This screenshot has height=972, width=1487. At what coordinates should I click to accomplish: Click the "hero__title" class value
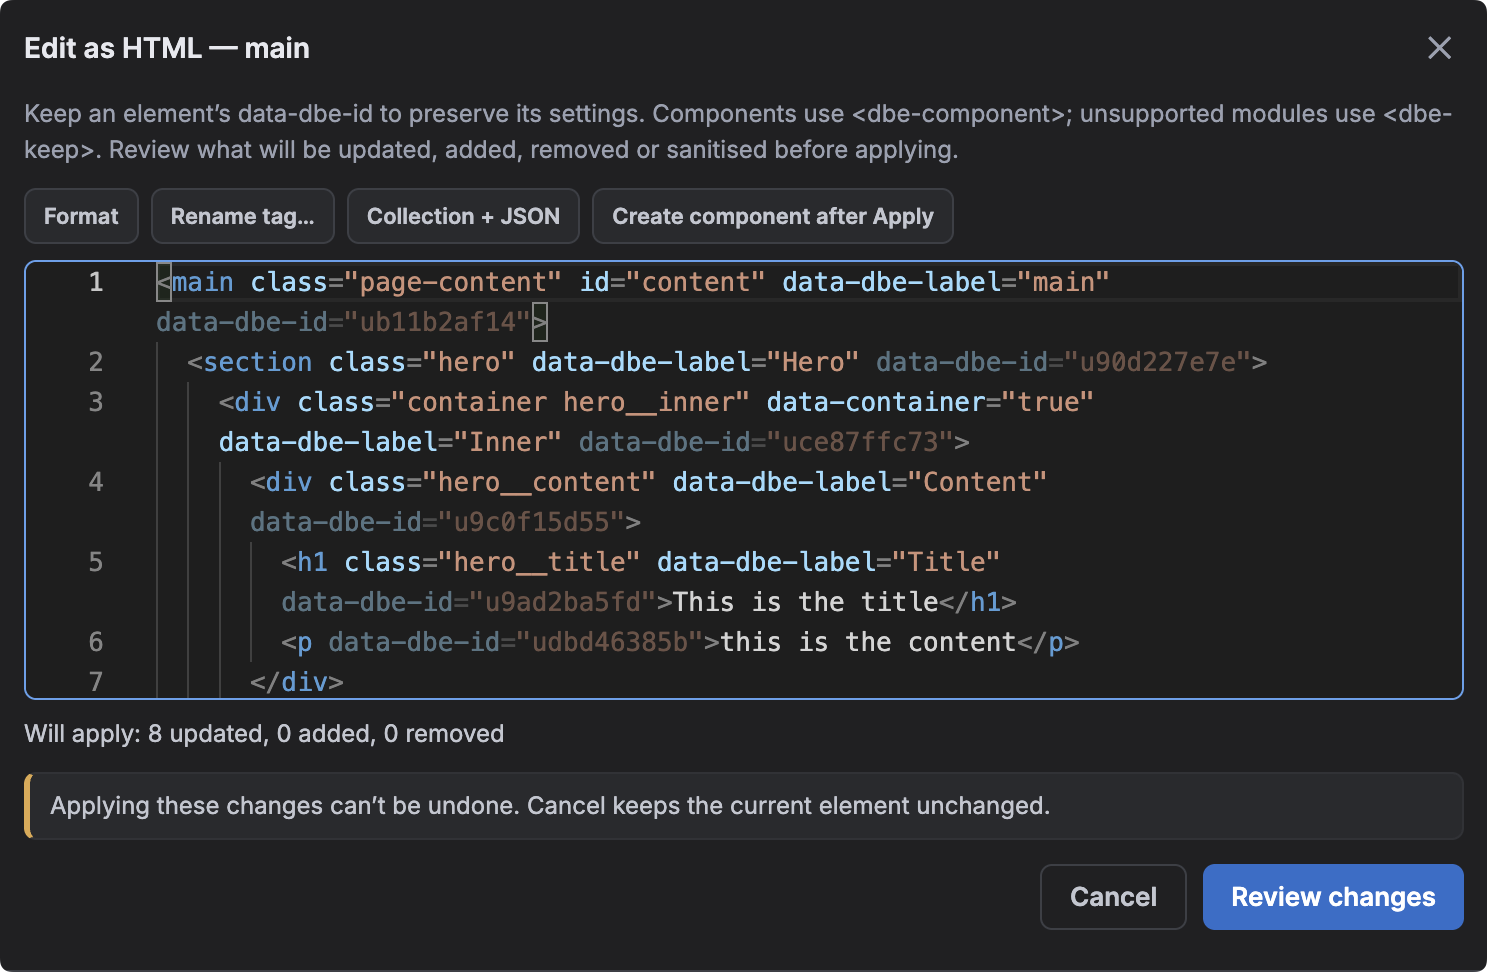point(540,562)
